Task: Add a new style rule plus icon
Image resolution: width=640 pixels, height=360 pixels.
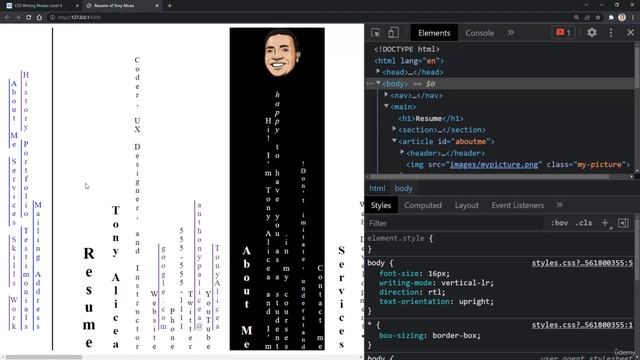Action: 605,223
